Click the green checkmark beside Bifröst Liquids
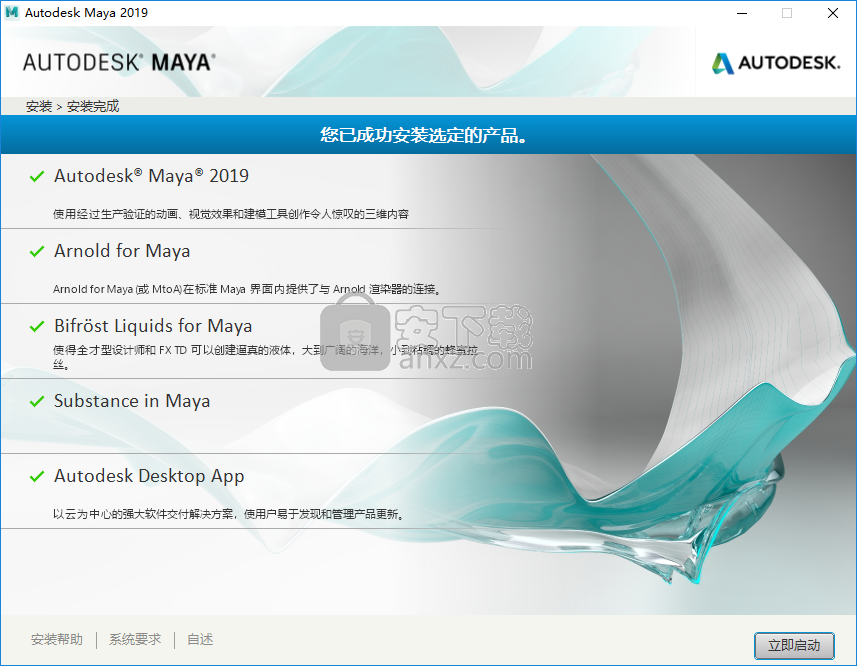Viewport: 857px width, 666px height. point(37,326)
